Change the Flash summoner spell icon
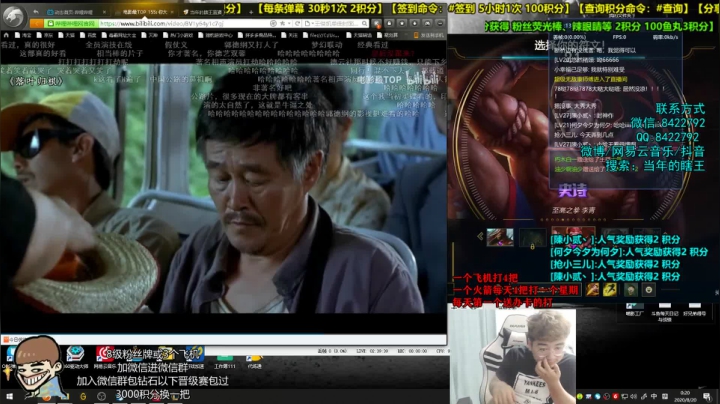This screenshot has width=720, height=404. click(x=610, y=290)
